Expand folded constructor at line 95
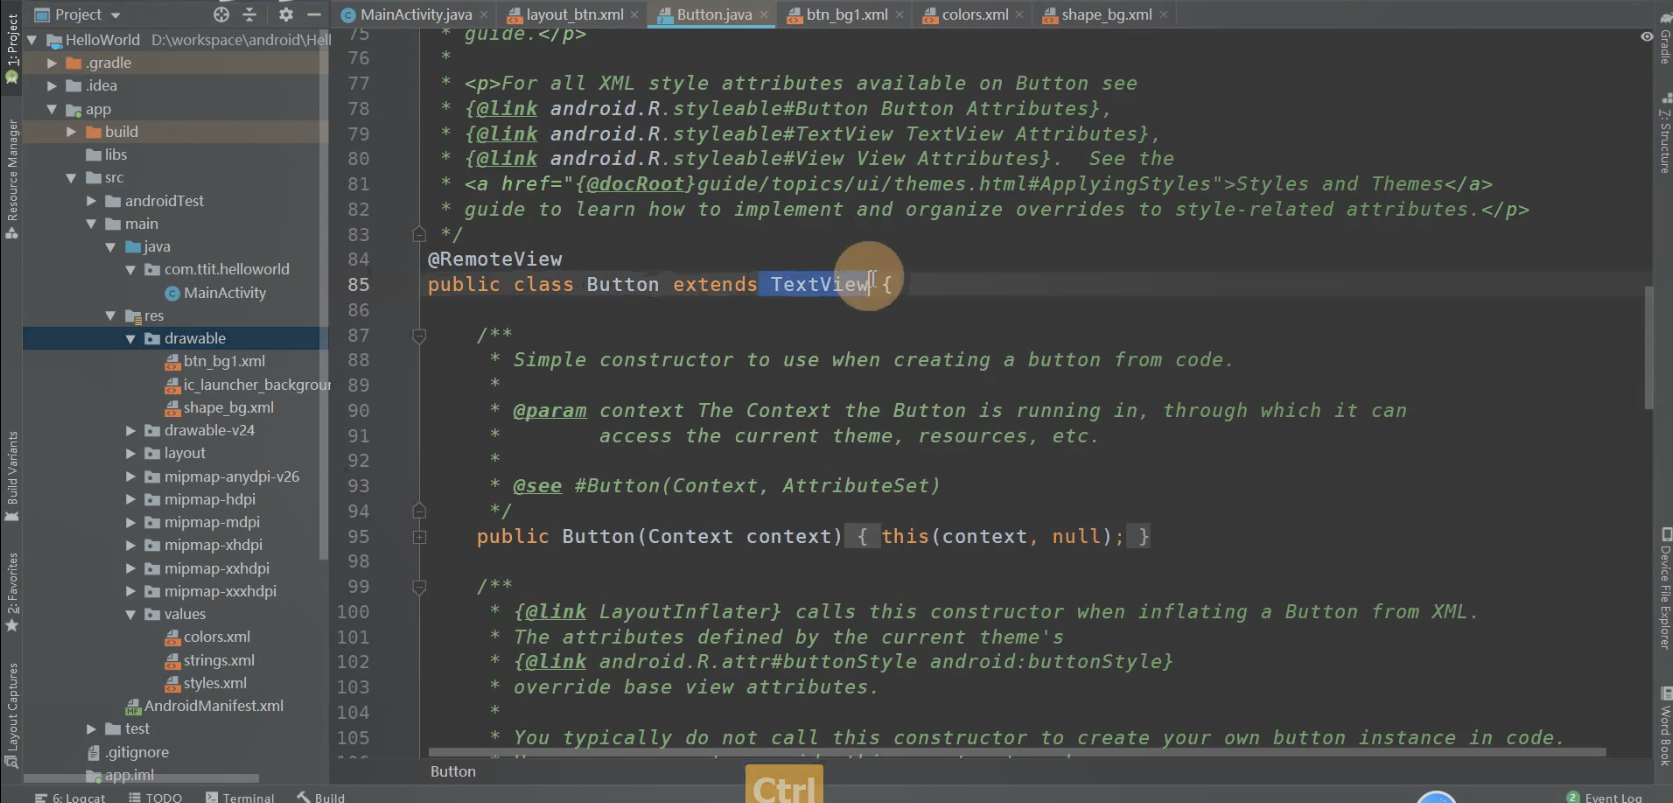 pos(419,537)
